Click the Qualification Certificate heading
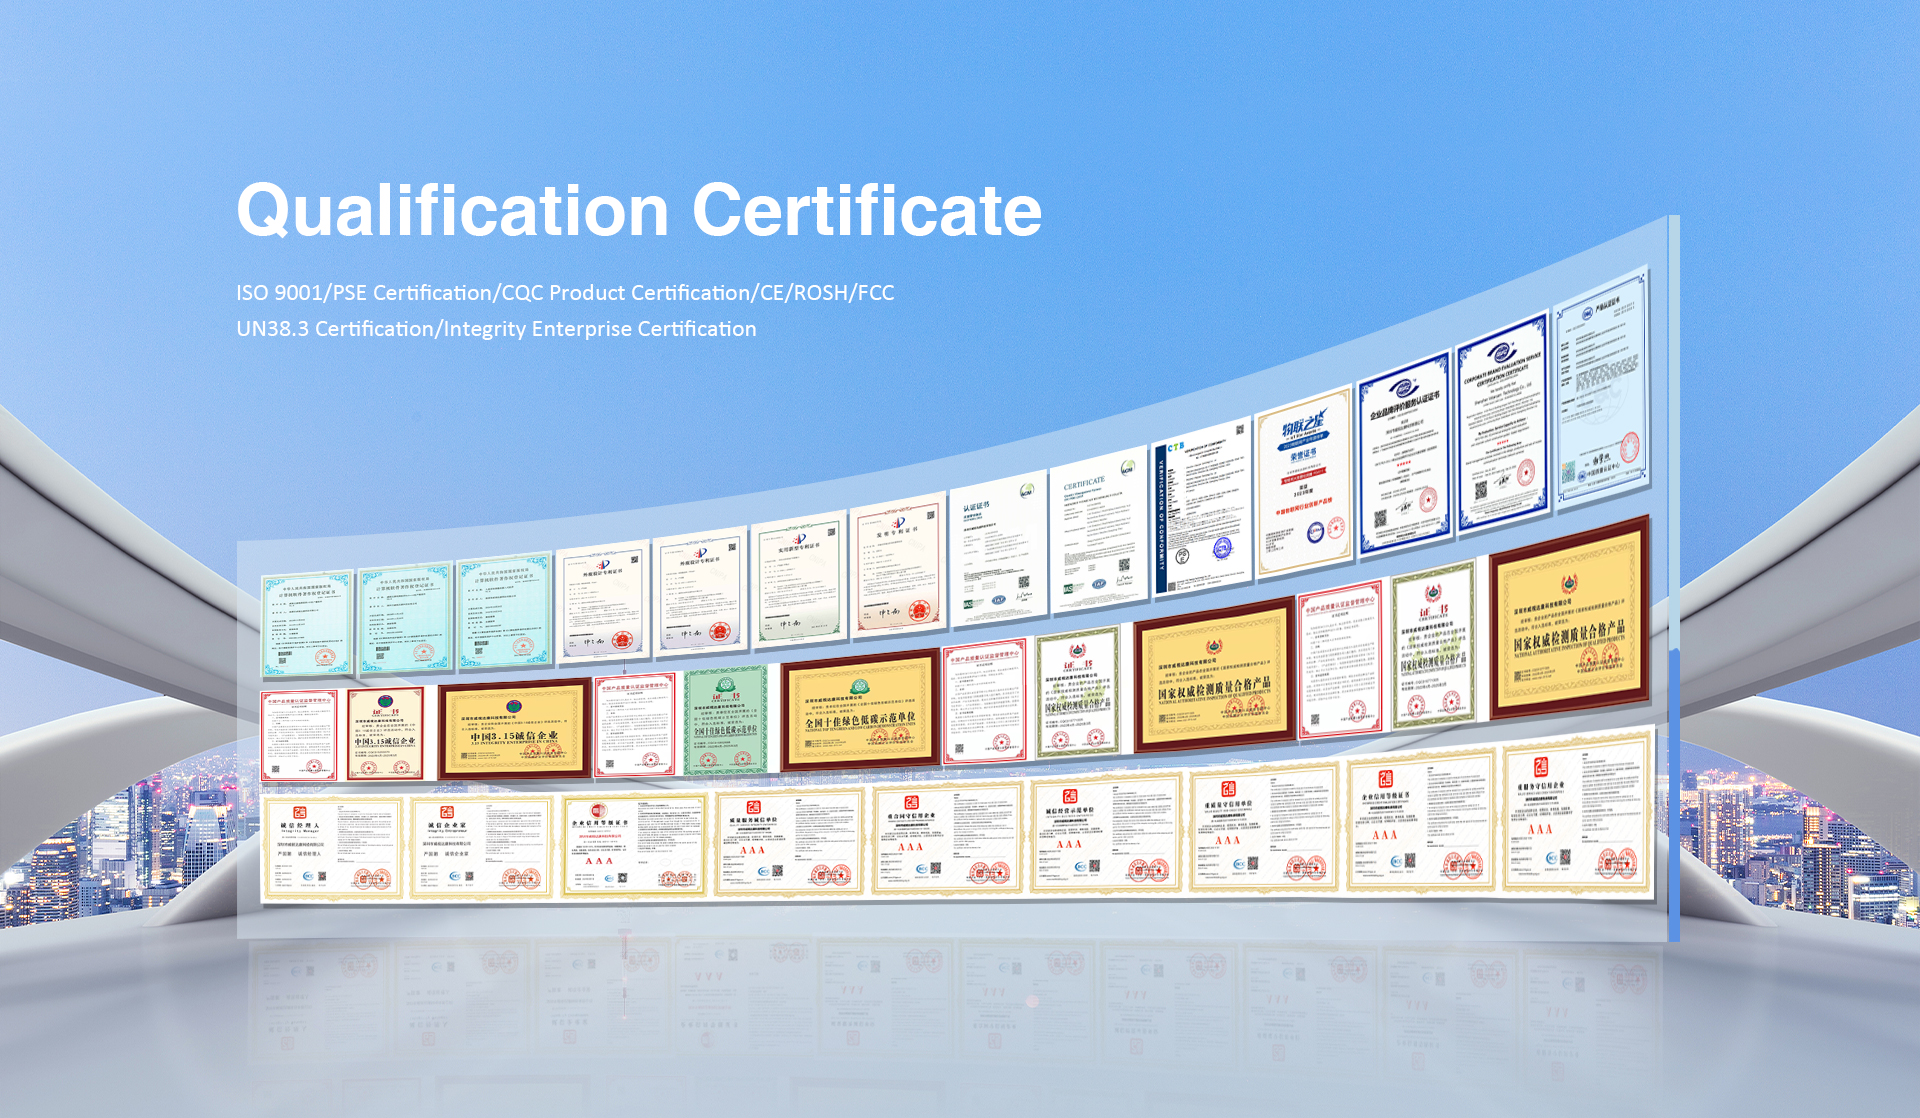The height and width of the screenshot is (1118, 1920). click(x=638, y=210)
